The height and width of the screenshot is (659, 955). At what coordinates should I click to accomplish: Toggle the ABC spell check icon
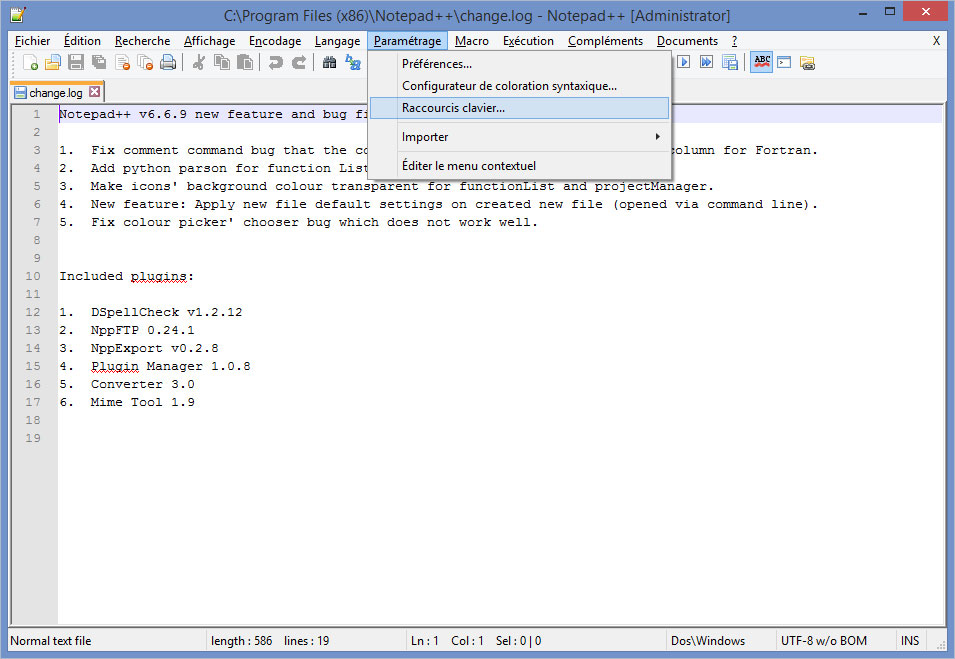click(761, 62)
